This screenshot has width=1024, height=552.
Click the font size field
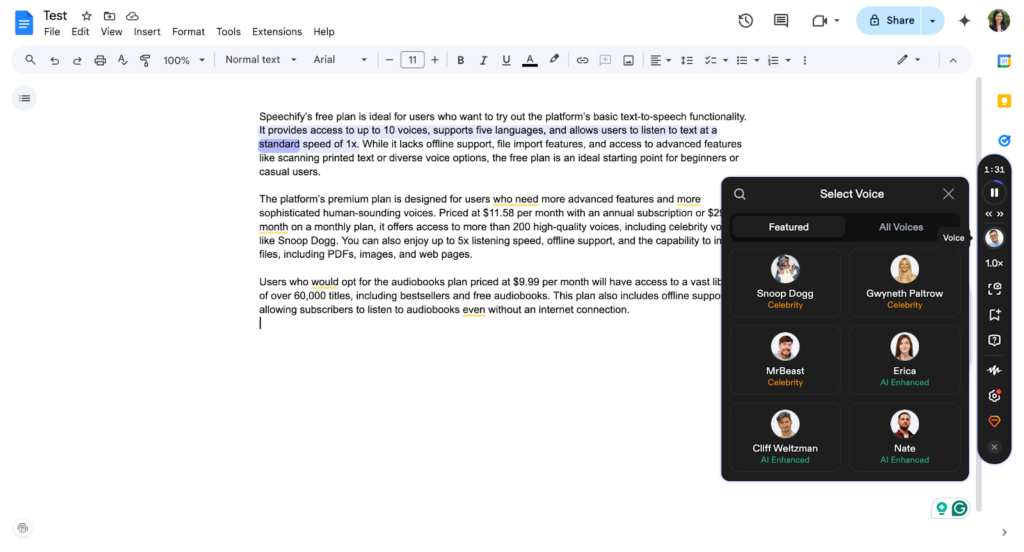412,60
